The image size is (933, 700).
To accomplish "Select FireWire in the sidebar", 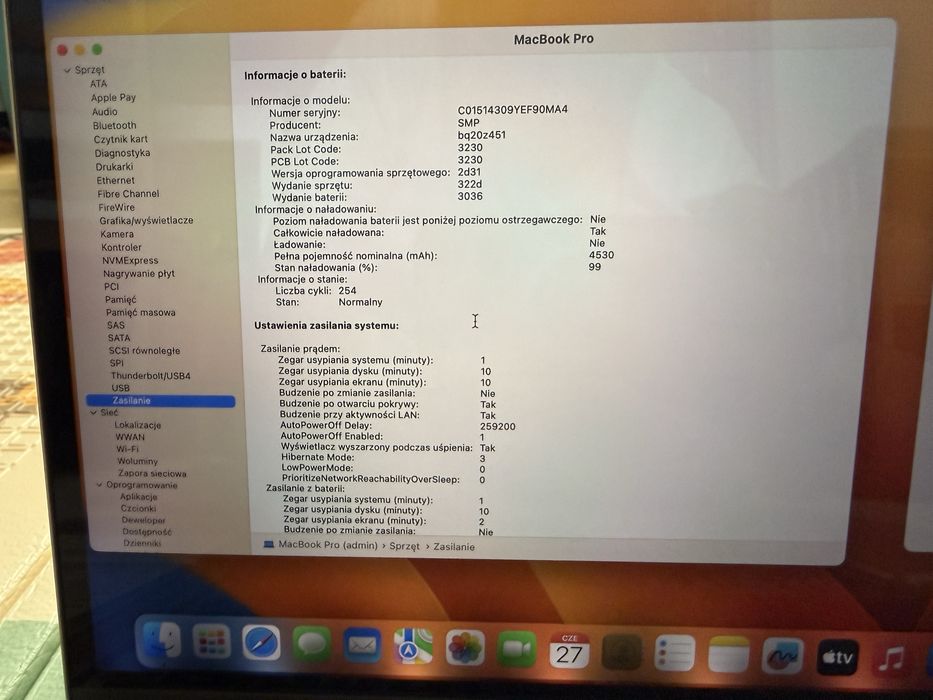I will pos(117,207).
